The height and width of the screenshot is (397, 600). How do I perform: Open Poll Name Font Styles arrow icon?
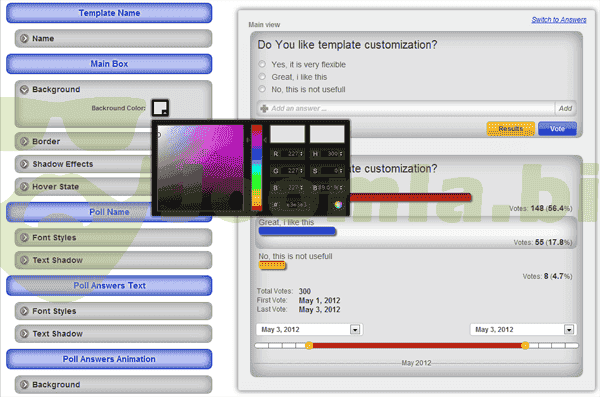pyautogui.click(x=24, y=237)
